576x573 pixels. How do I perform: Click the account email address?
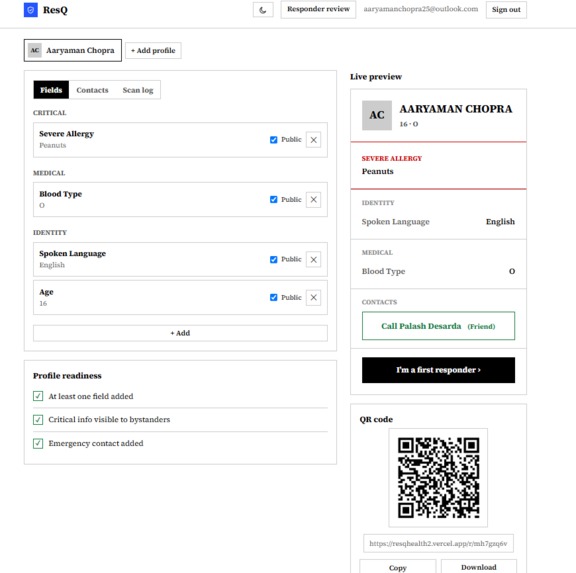pos(421,9)
